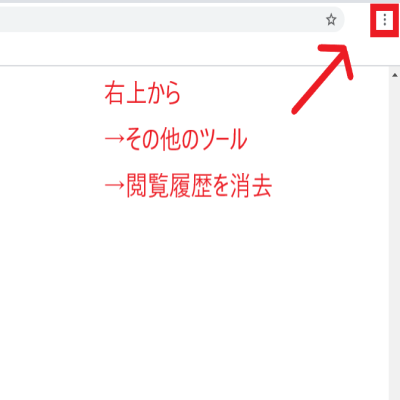Bookmark this page with the star icon
This screenshot has width=400, height=400.
(331, 20)
